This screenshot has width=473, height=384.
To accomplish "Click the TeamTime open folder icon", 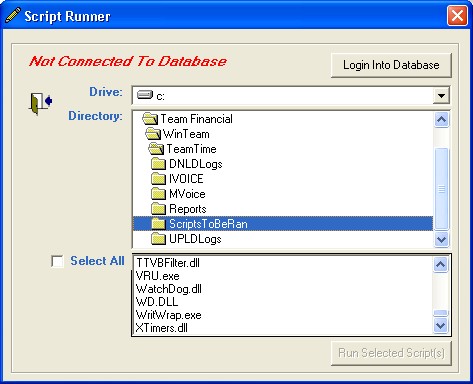I will click(x=156, y=149).
